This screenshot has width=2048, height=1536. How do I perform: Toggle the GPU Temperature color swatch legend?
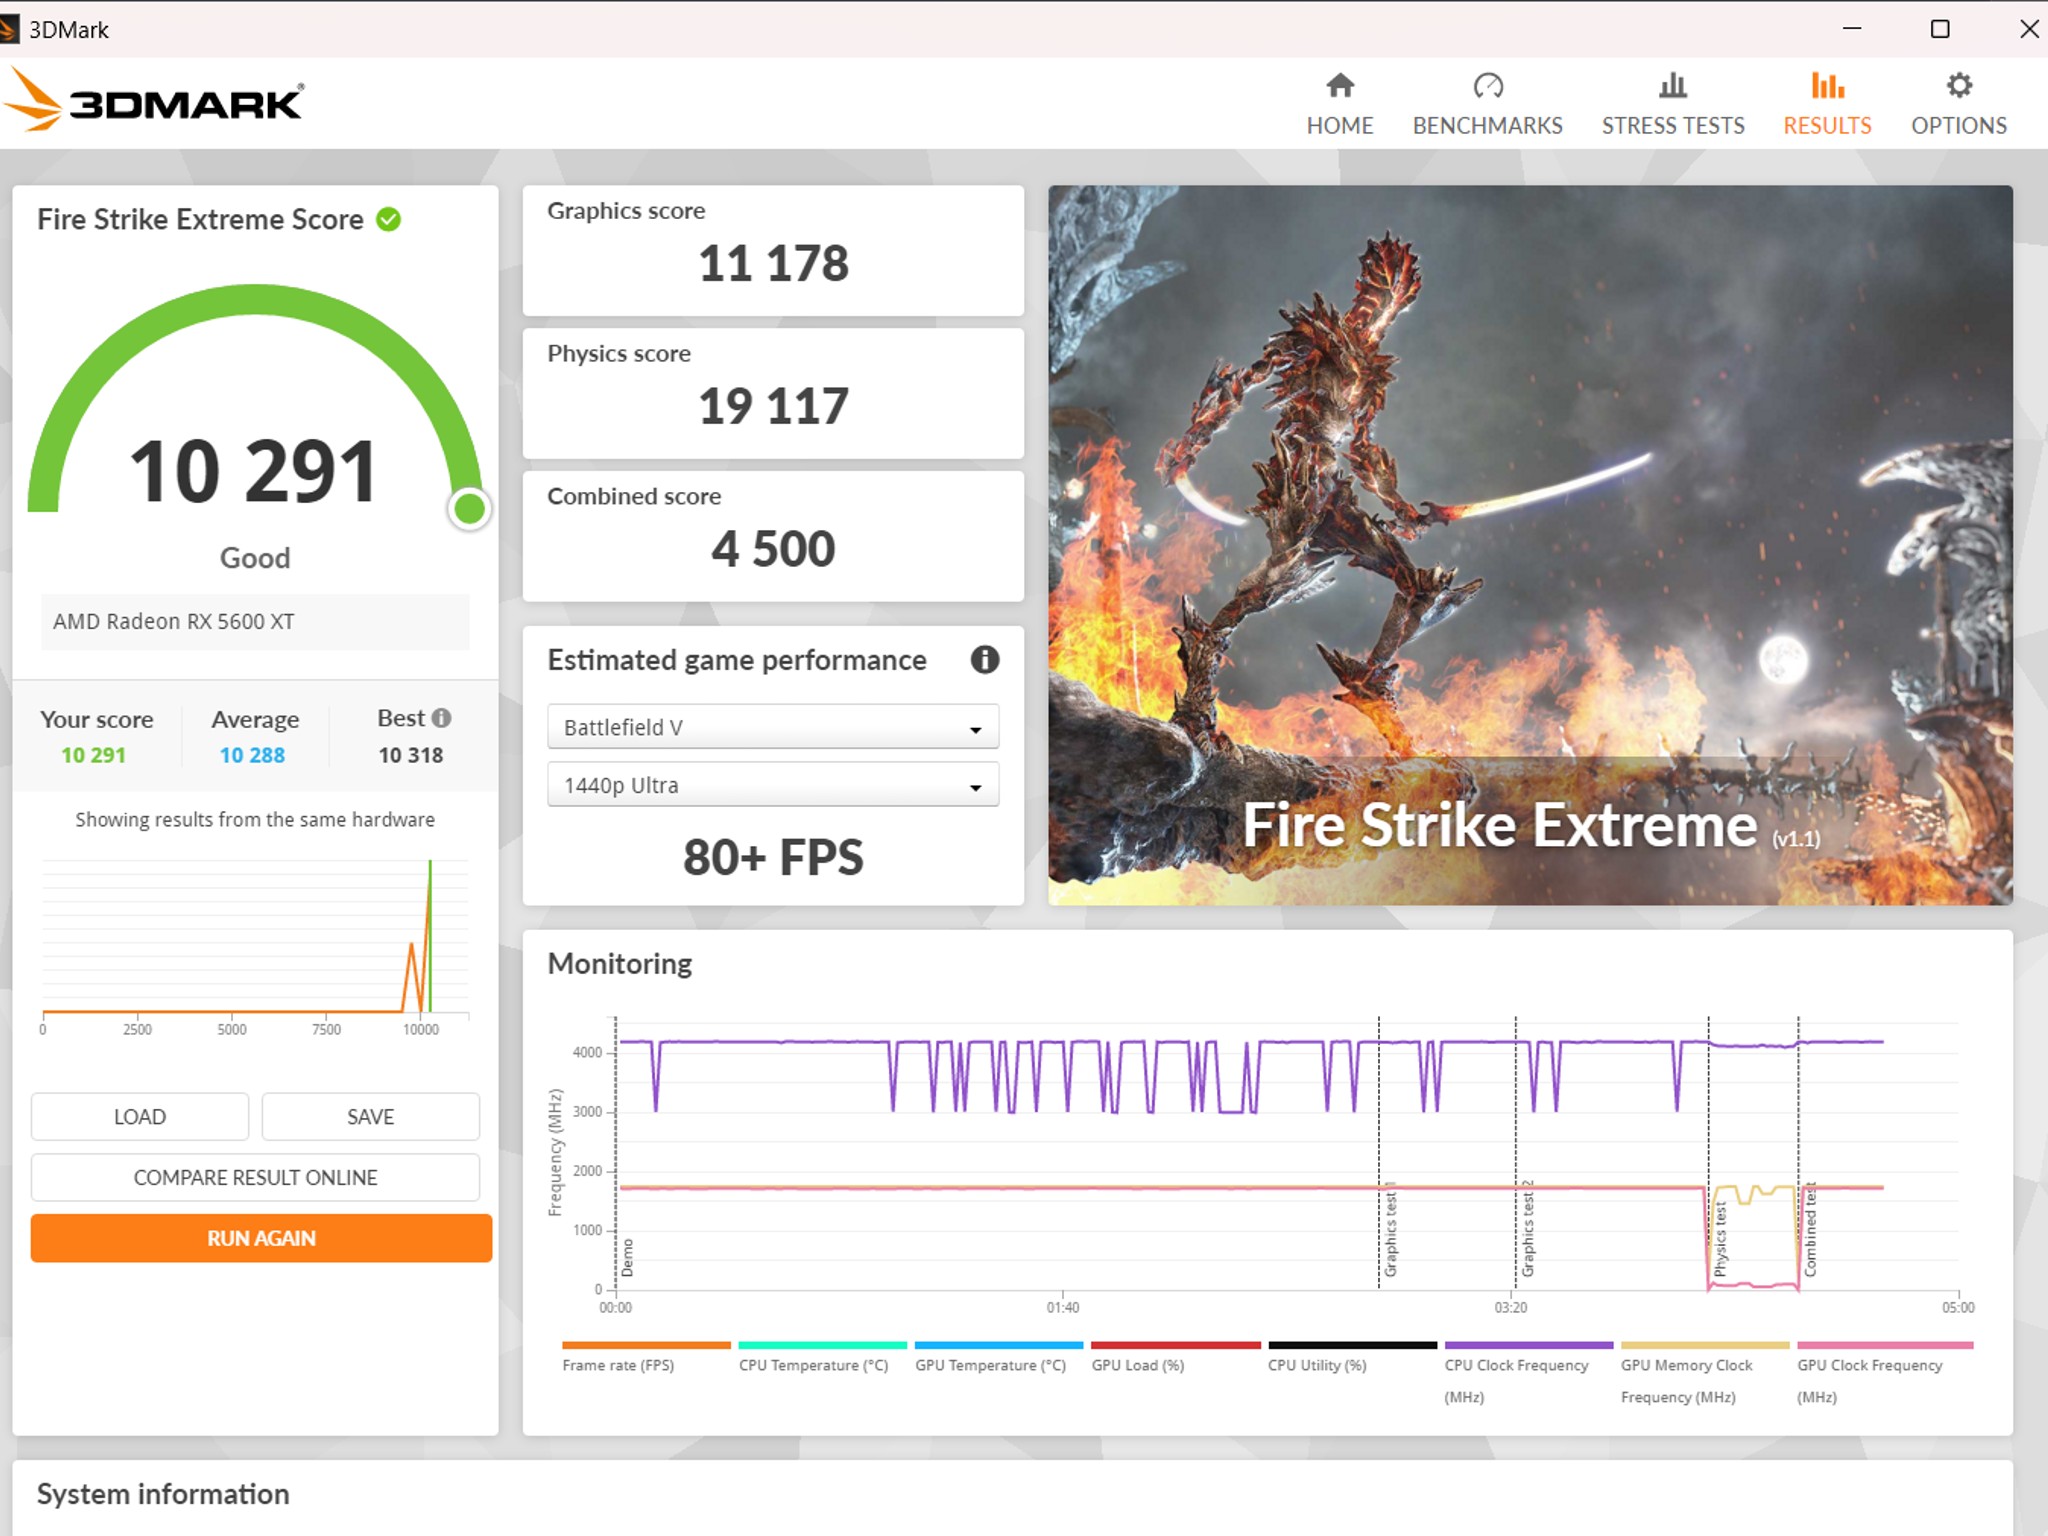pyautogui.click(x=998, y=1345)
